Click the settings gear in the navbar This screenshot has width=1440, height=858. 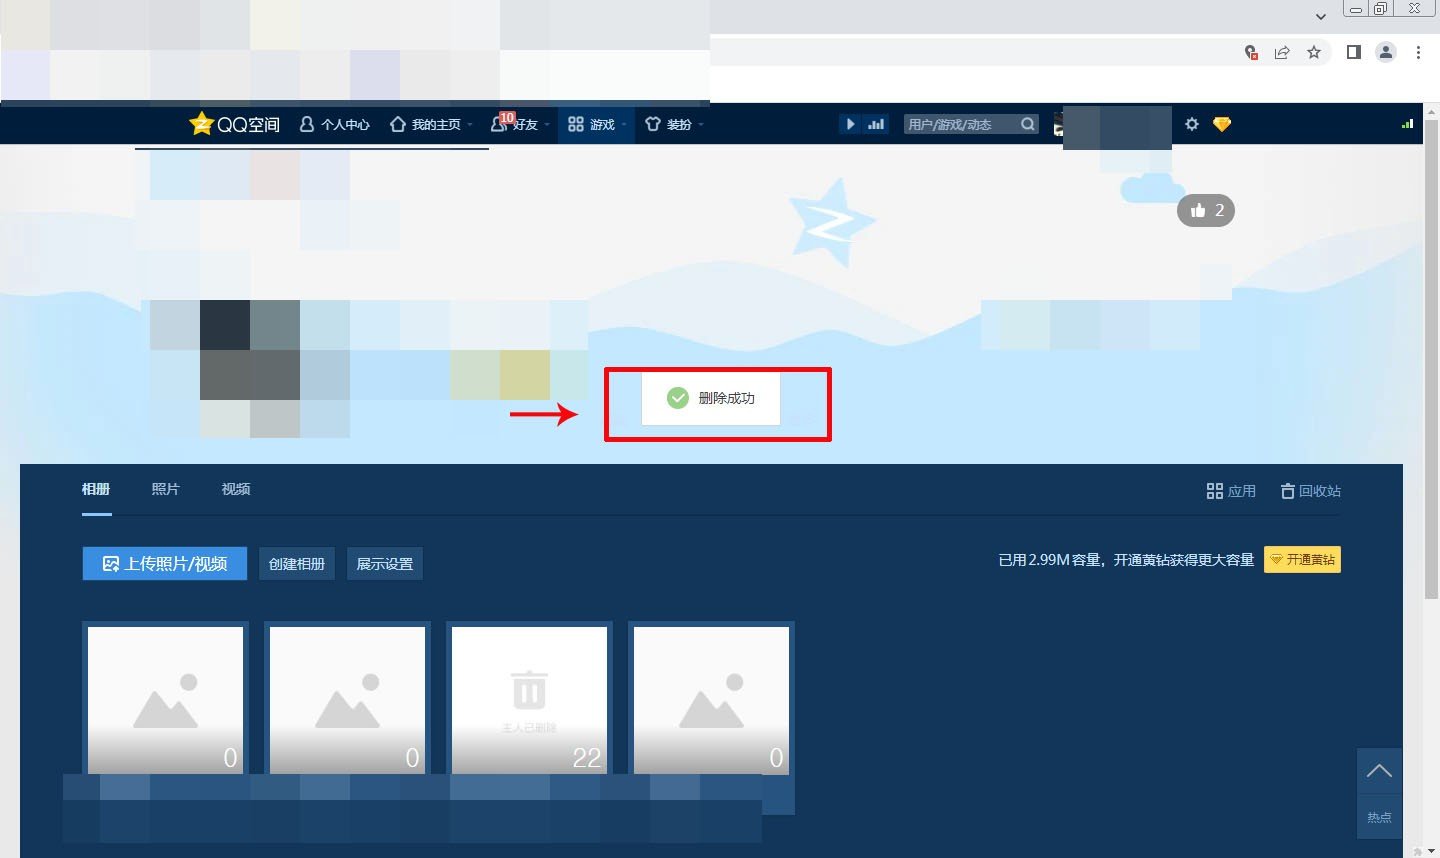coord(1191,124)
